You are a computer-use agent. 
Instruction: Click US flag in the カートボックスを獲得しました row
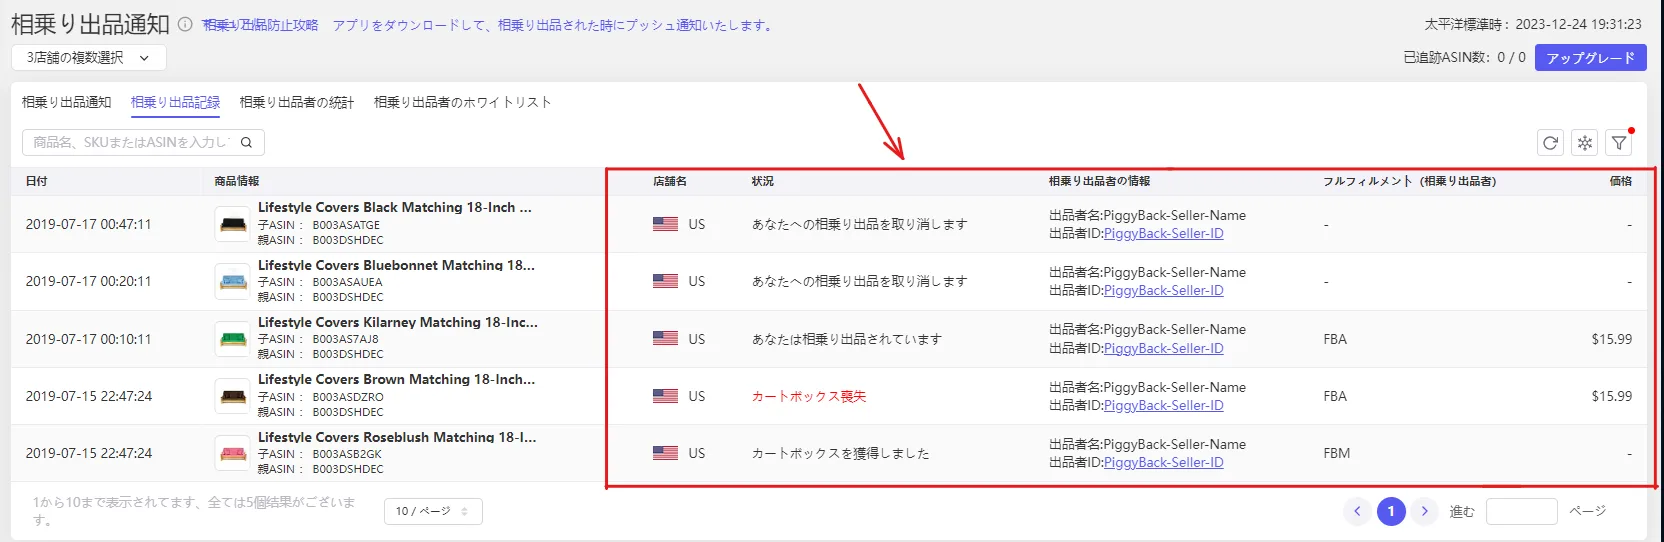tap(665, 453)
